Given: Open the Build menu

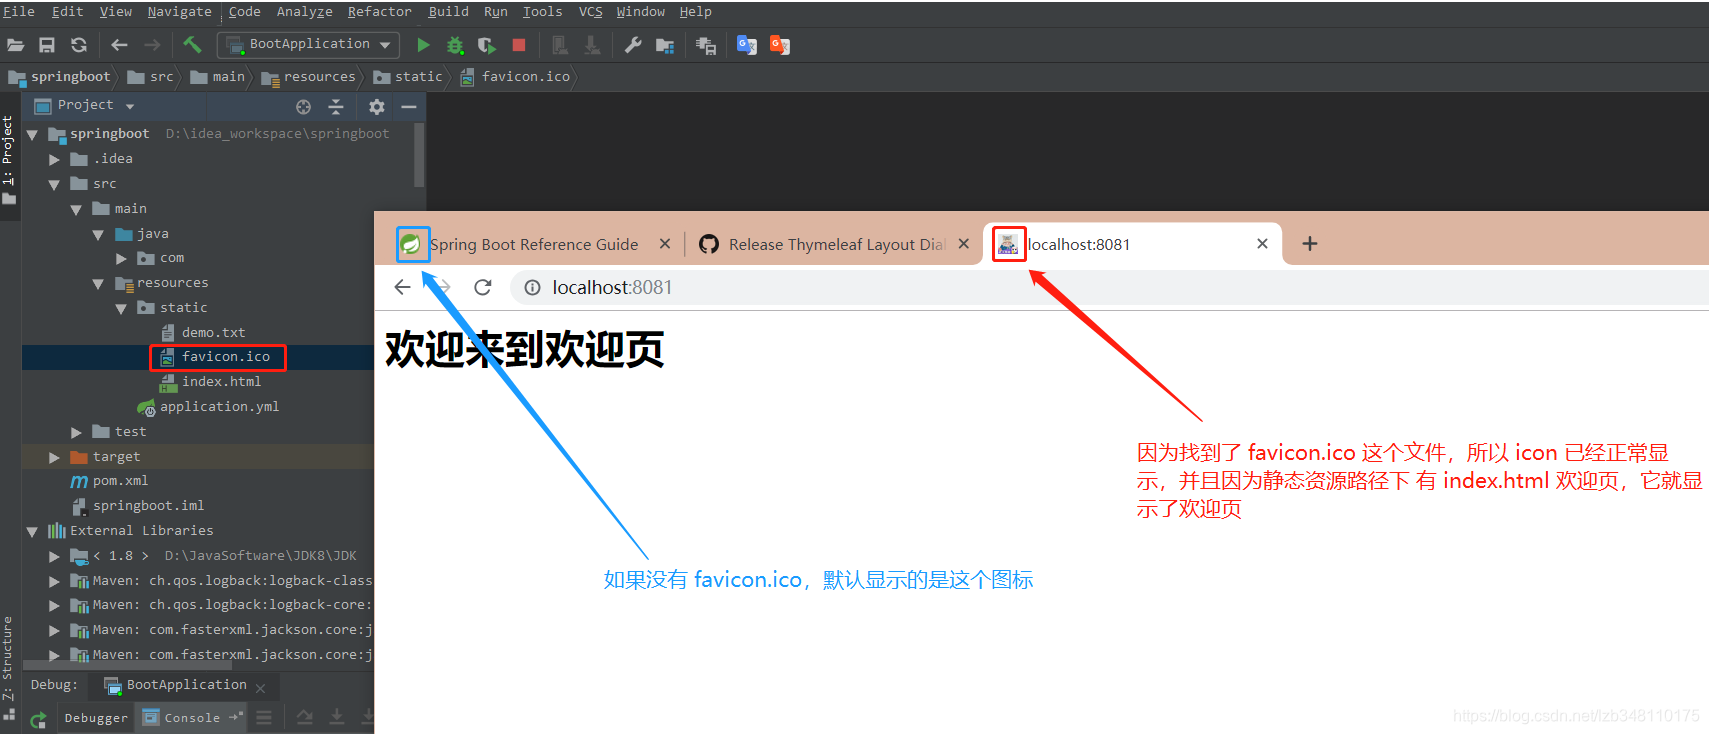Looking at the screenshot, I should coord(448,11).
